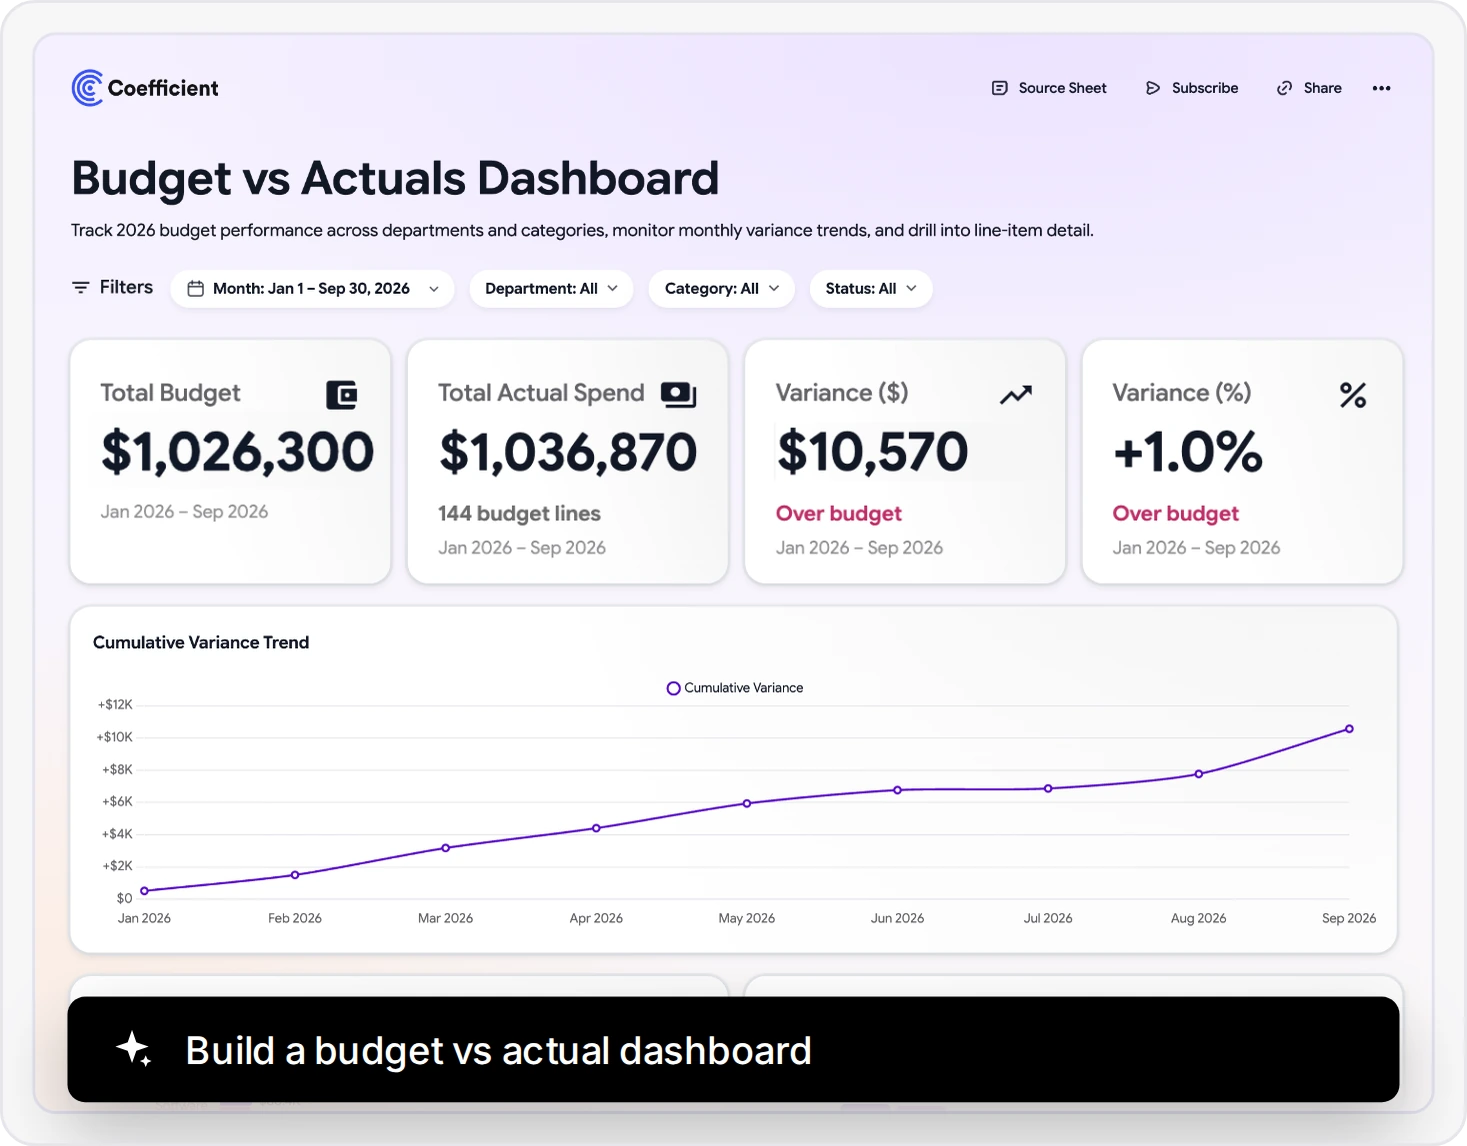Click the +1.0% variance percentage value
Screen dimensions: 1467x1146
[x=1188, y=452]
